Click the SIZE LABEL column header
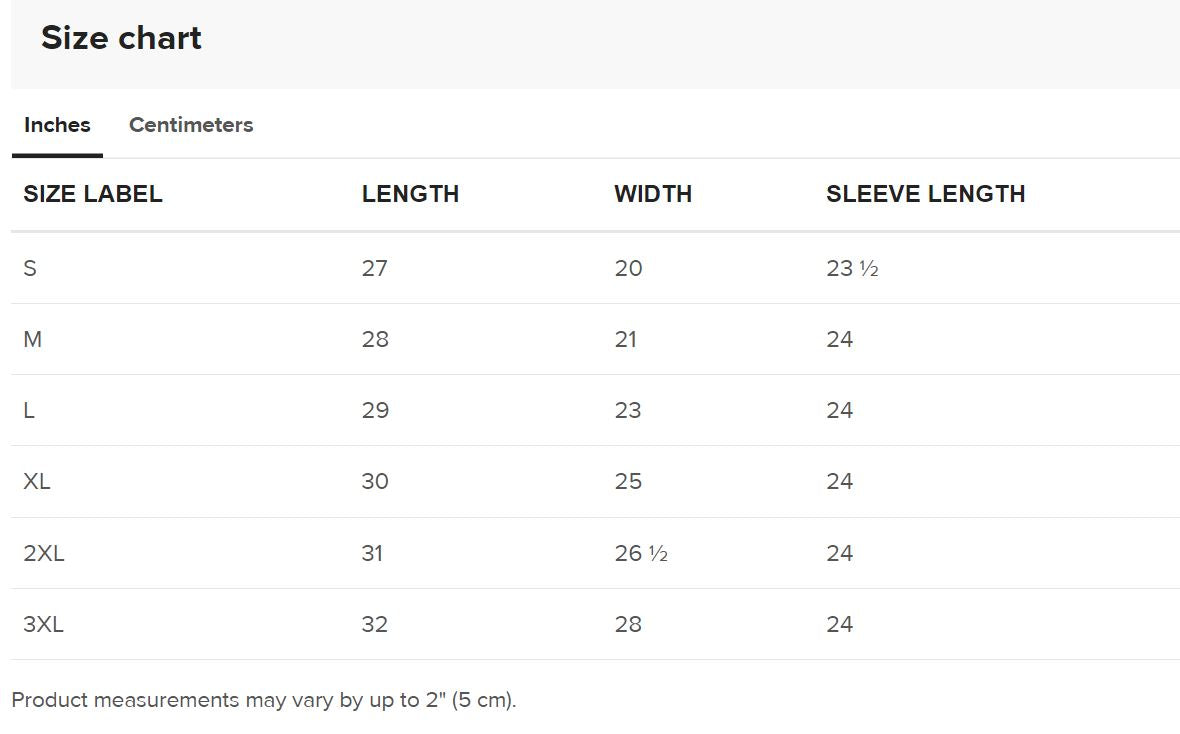This screenshot has width=1180, height=734. pos(93,194)
